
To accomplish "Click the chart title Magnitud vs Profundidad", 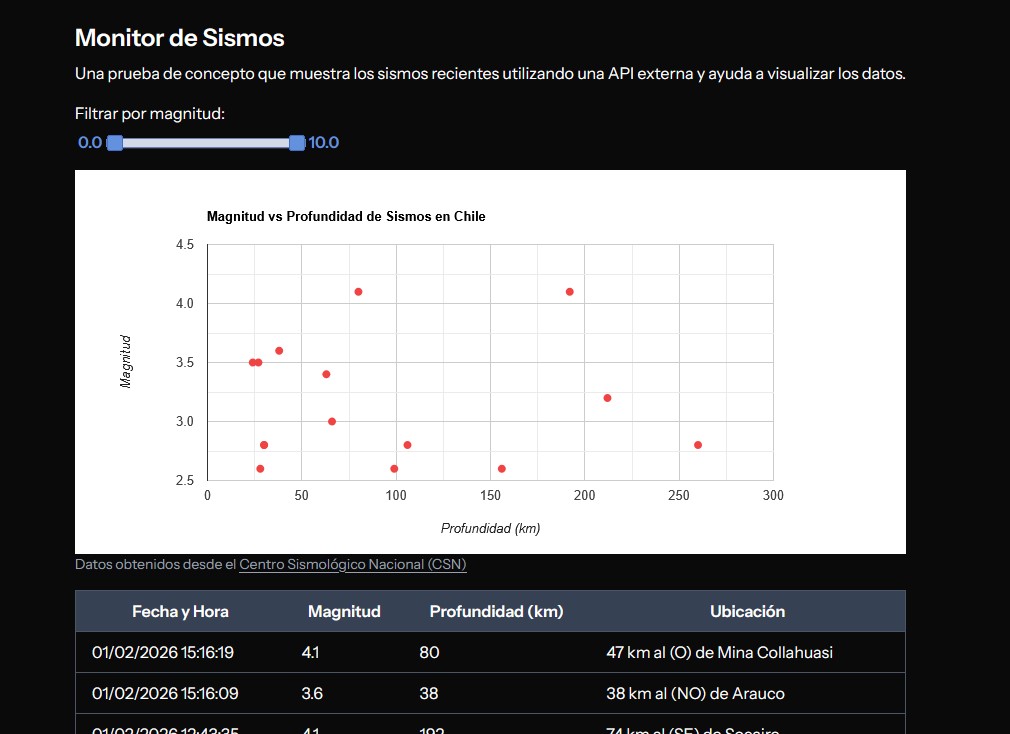I will pos(346,216).
